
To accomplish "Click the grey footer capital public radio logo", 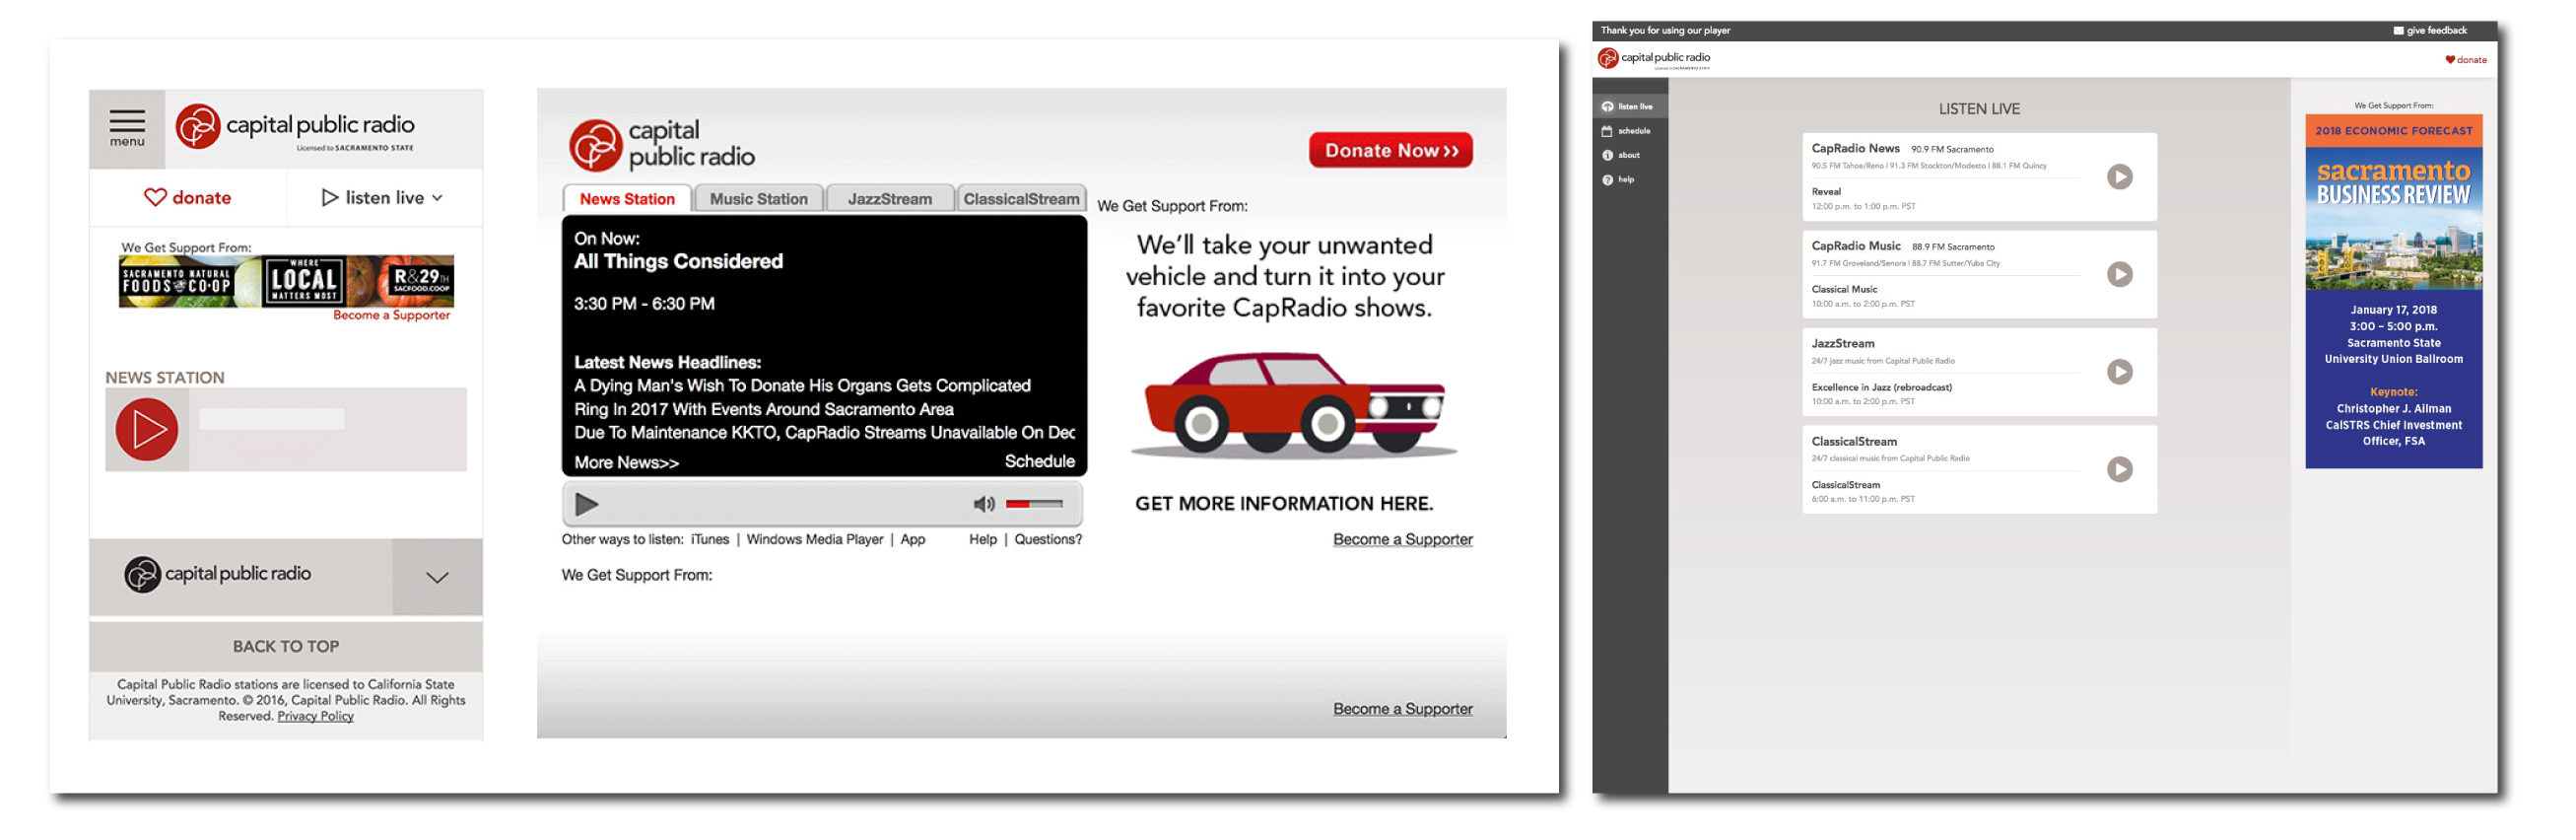I will point(218,575).
